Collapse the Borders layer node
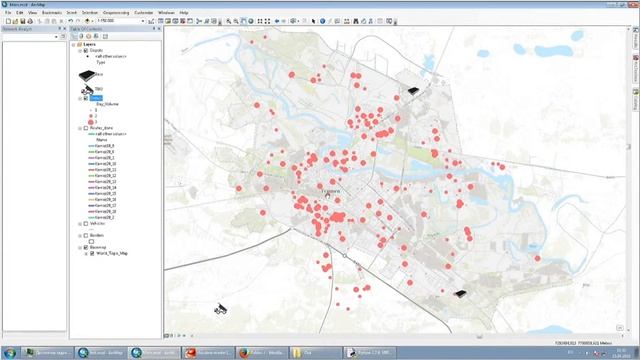 click(x=80, y=235)
